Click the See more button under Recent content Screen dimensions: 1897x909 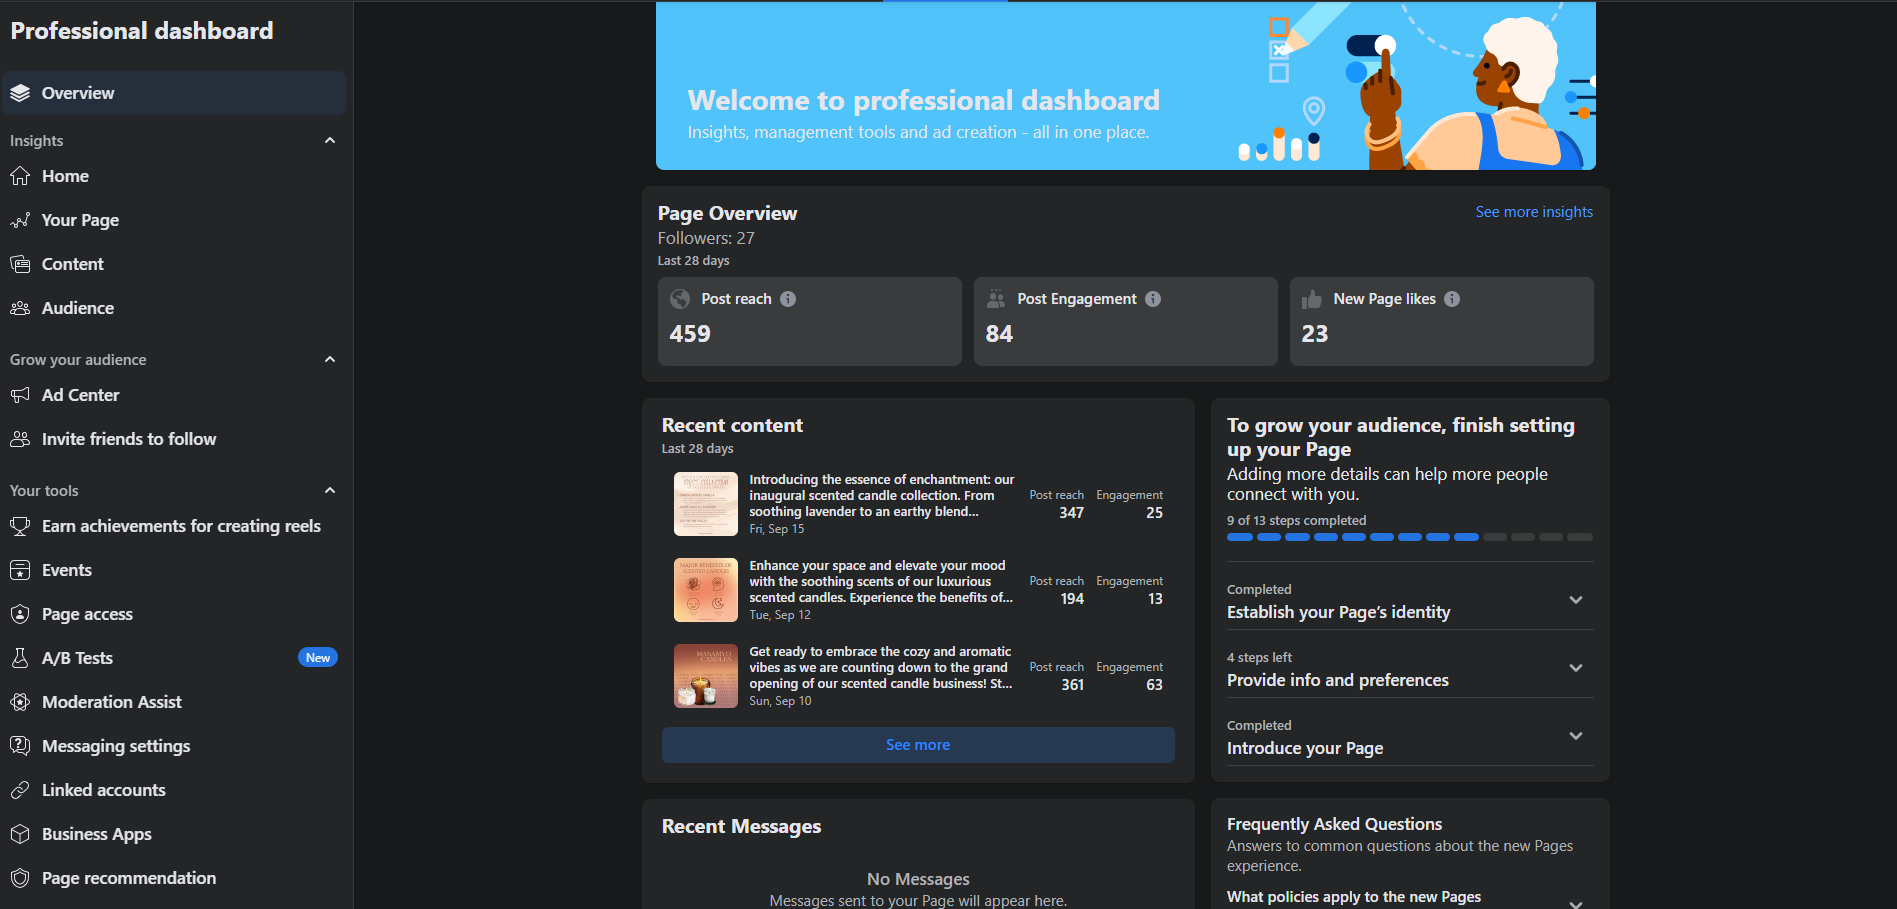point(918,745)
